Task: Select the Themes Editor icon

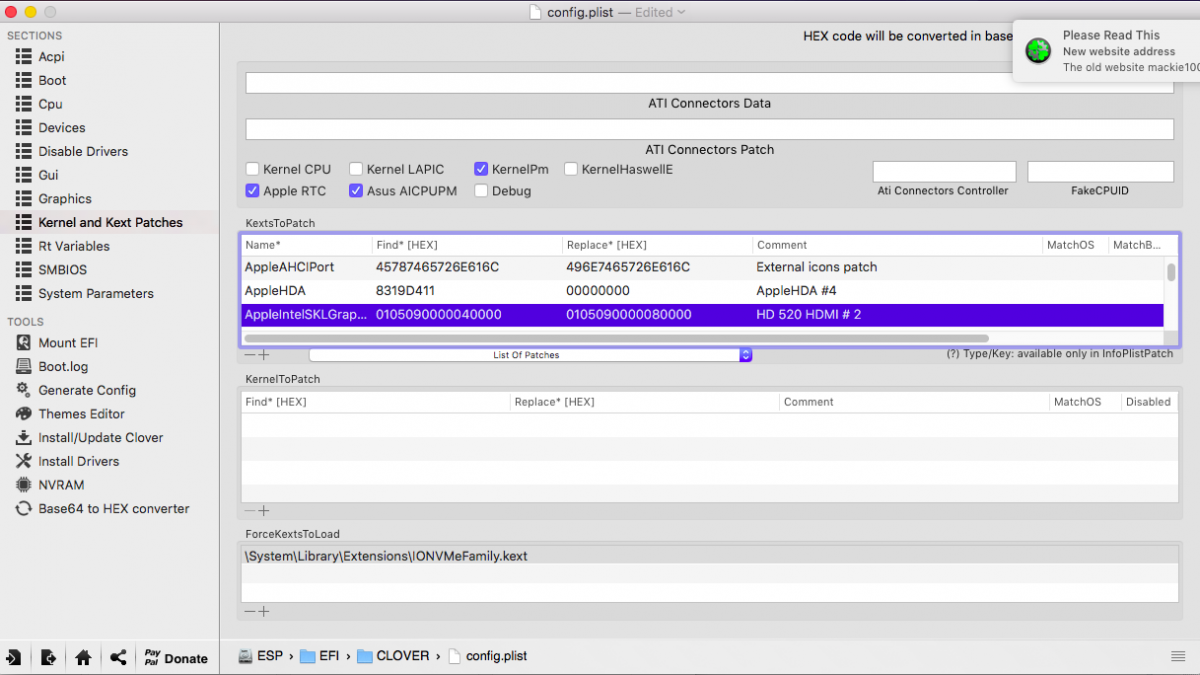Action: pos(23,414)
